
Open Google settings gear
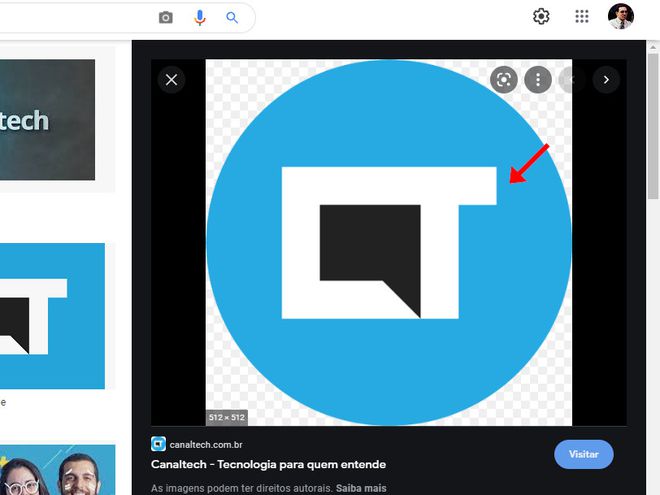pos(541,16)
